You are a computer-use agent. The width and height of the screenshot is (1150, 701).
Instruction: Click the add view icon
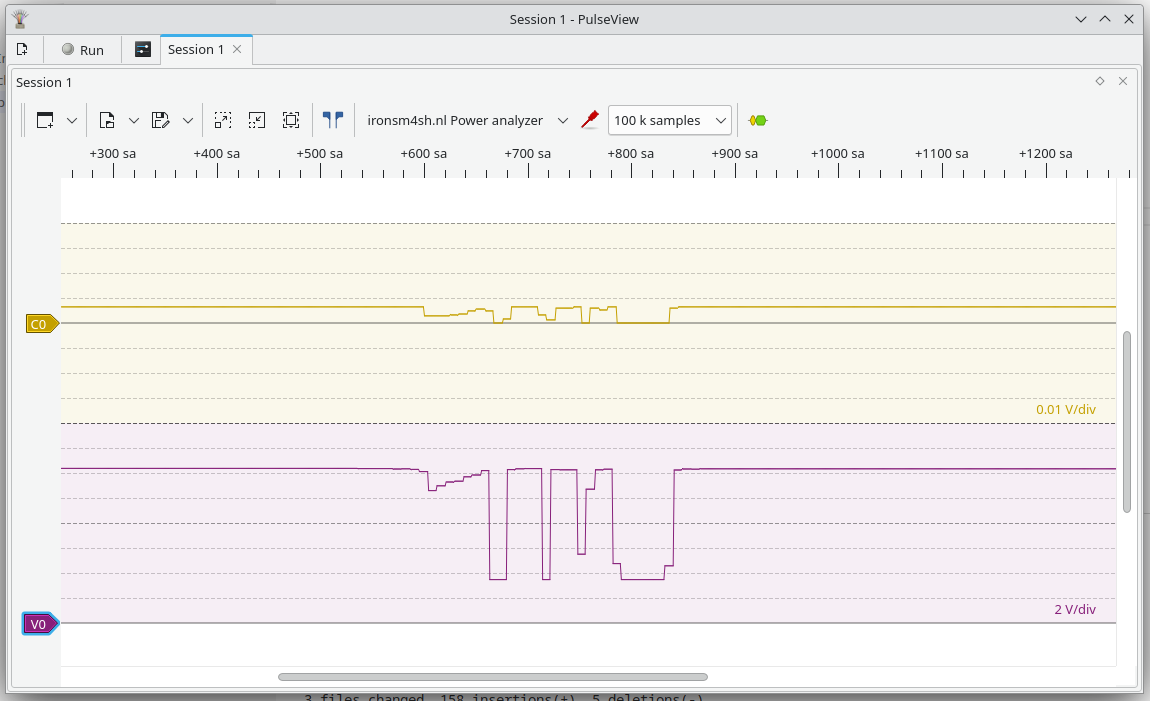pyautogui.click(x=45, y=120)
